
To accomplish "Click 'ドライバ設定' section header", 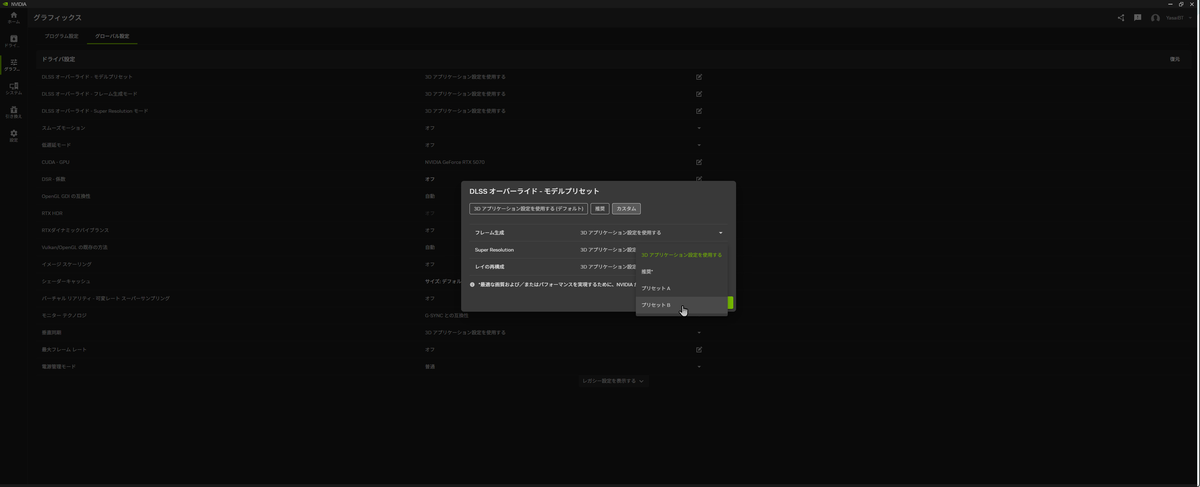I will 58,59.
